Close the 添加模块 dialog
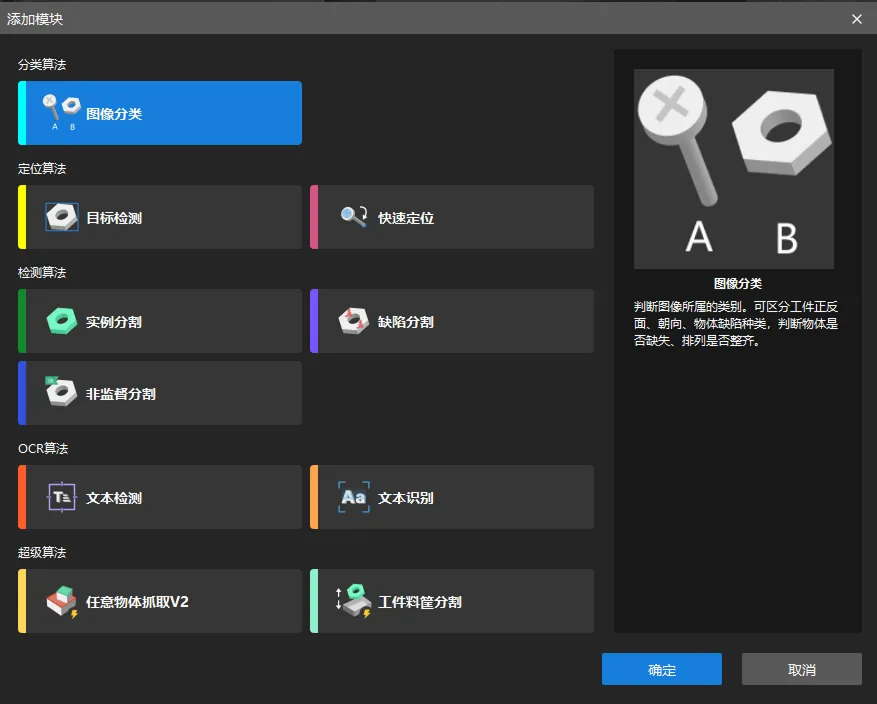This screenshot has height=704, width=877. (x=856, y=19)
